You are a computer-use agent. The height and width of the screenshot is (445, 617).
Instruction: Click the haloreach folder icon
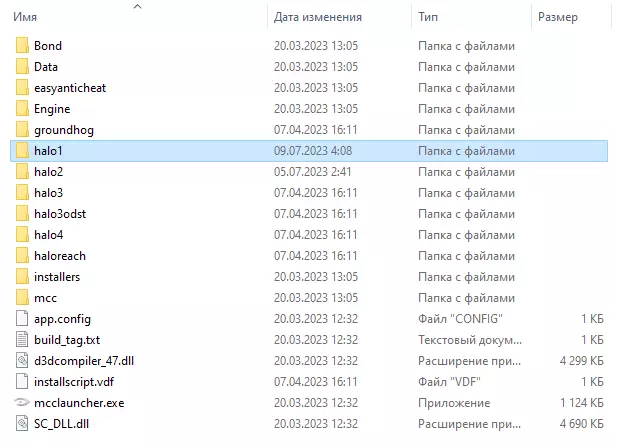[22, 256]
